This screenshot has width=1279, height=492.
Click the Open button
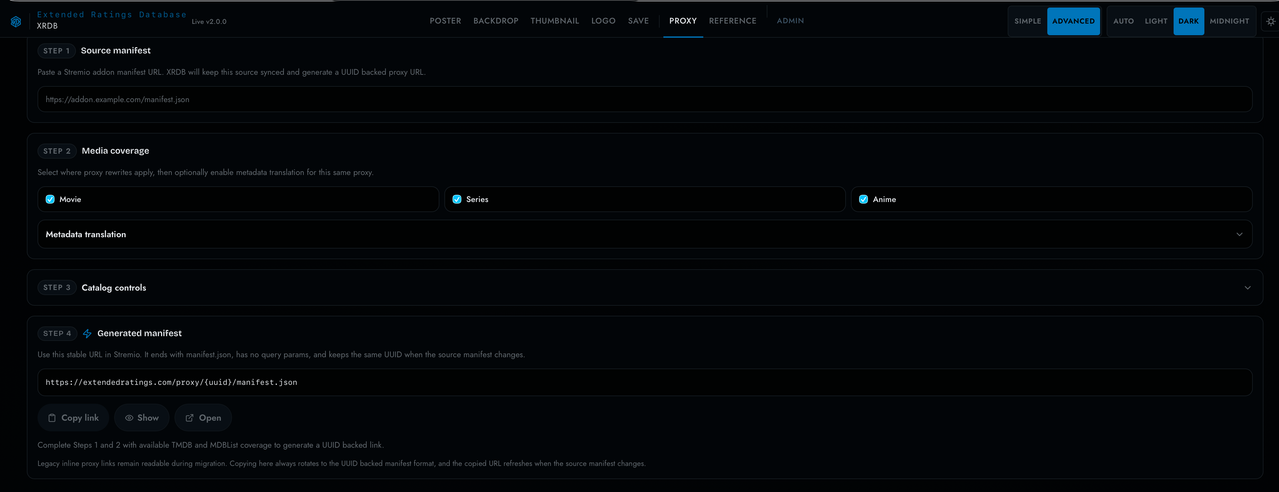(203, 418)
